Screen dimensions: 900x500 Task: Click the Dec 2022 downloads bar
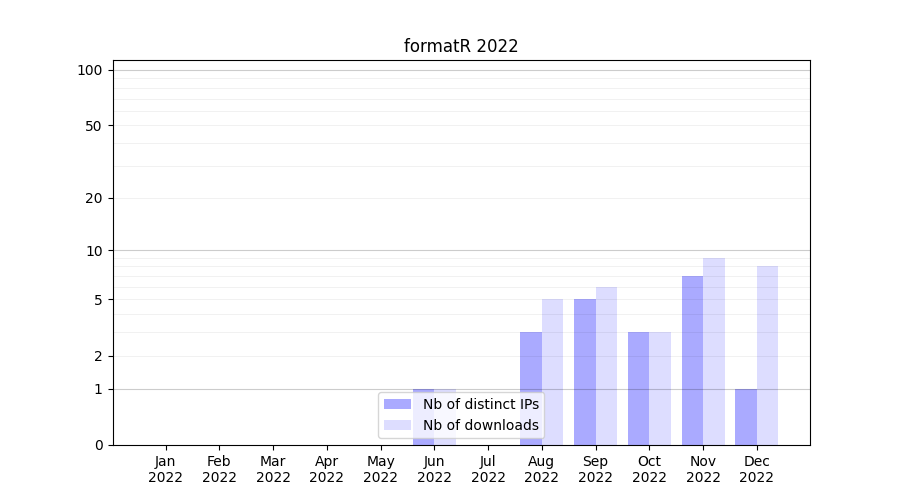767,355
